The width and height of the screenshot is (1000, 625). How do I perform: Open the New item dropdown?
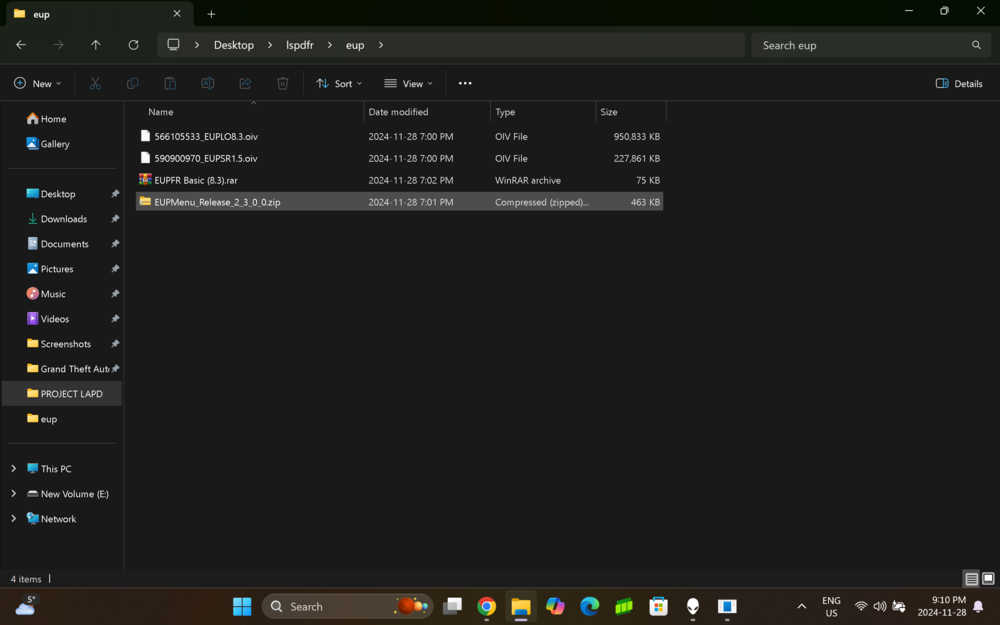click(37, 83)
